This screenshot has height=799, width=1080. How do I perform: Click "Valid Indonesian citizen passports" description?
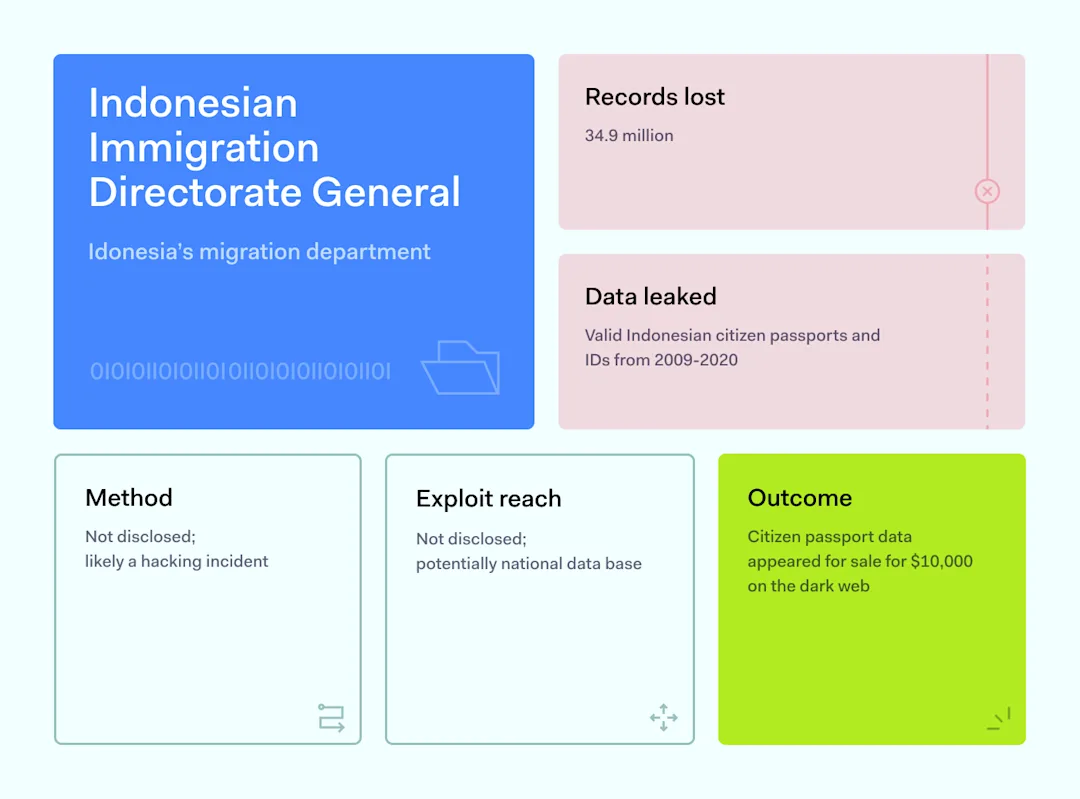tap(732, 348)
